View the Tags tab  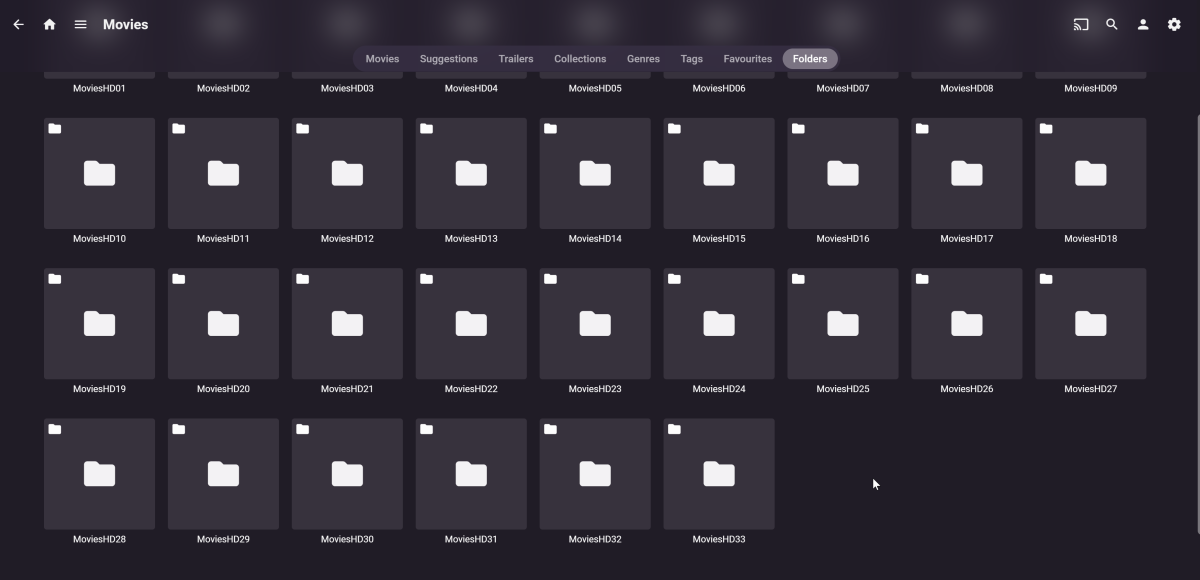(x=691, y=58)
